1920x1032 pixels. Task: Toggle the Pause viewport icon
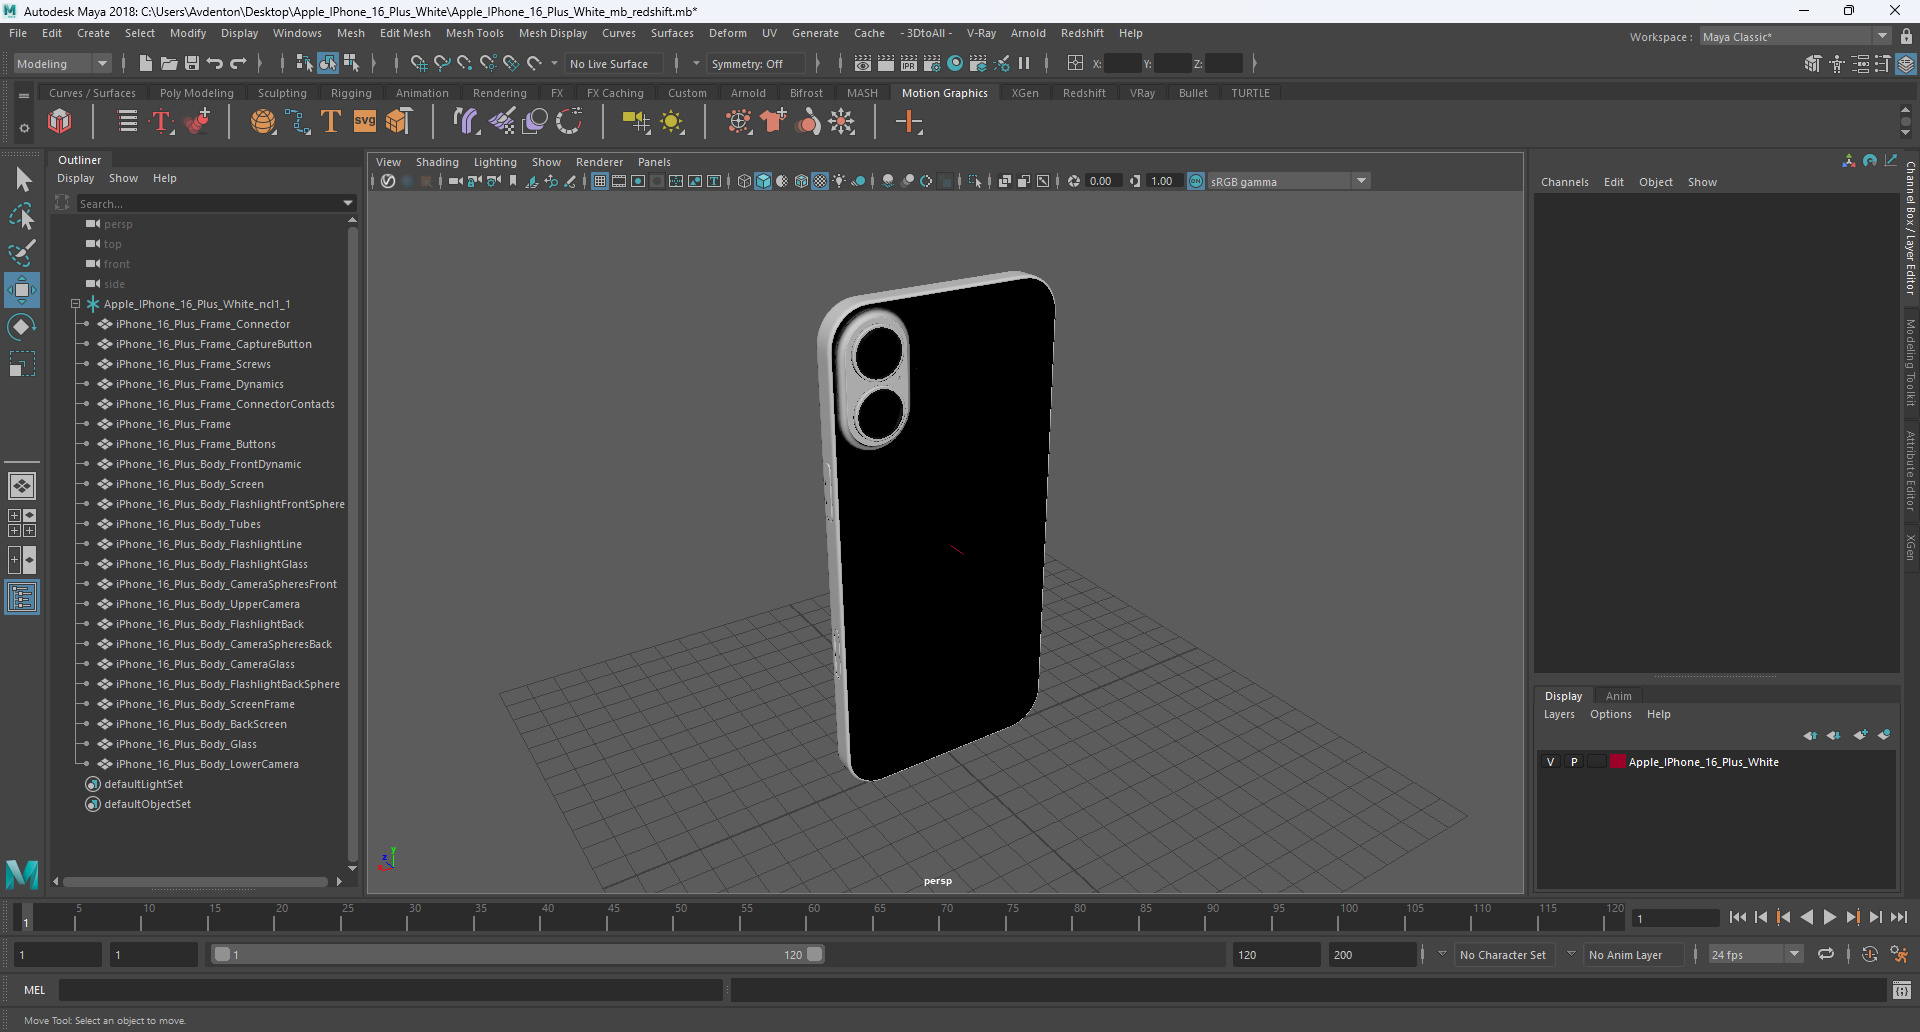(1024, 63)
